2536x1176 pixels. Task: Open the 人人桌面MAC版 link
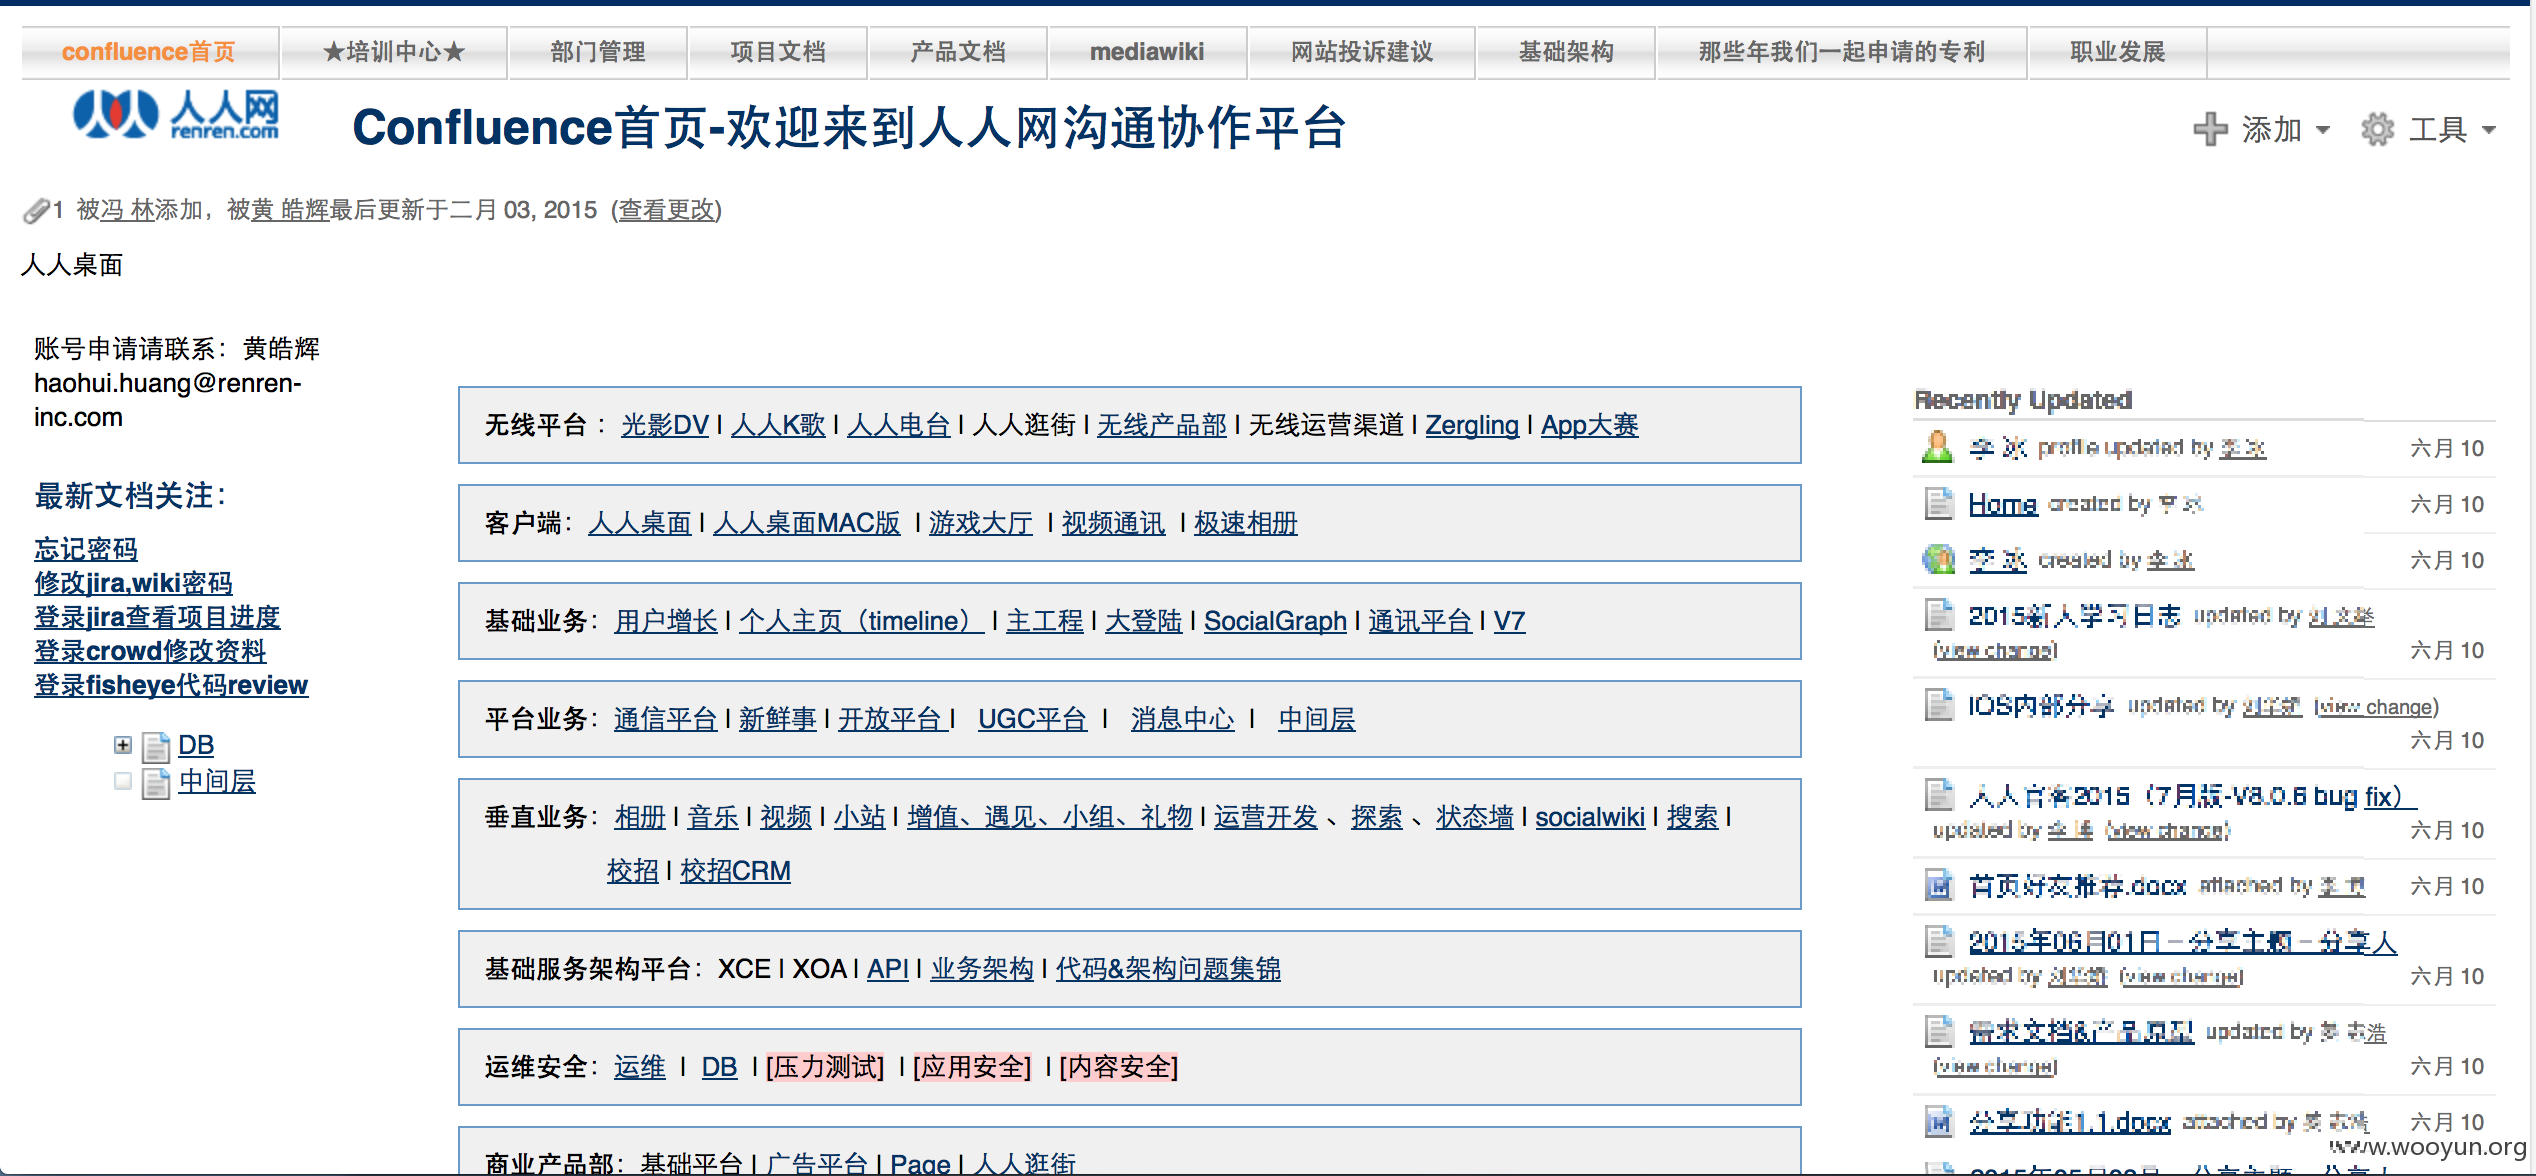pyautogui.click(x=807, y=523)
